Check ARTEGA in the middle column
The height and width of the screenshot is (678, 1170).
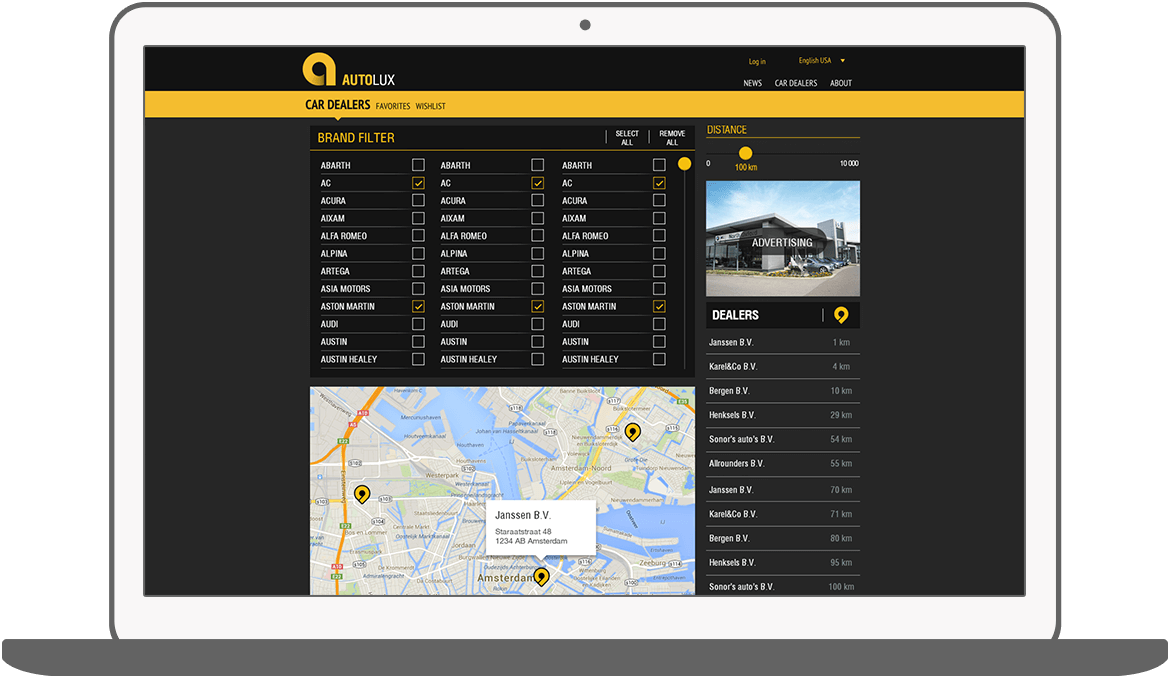(x=537, y=271)
